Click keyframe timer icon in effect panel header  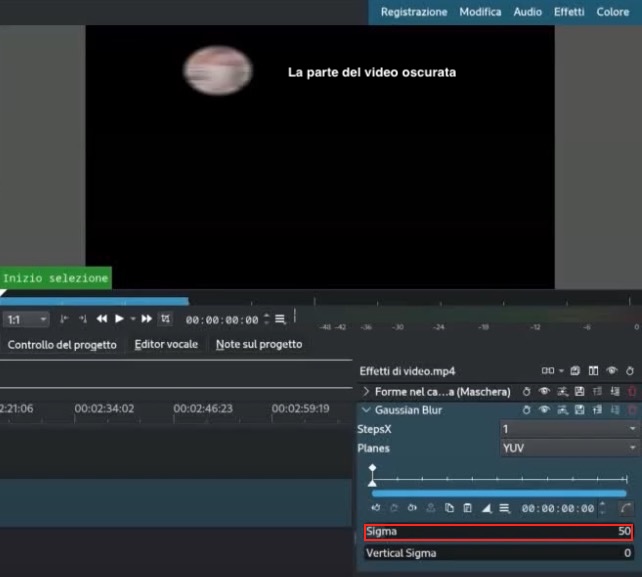pos(630,371)
